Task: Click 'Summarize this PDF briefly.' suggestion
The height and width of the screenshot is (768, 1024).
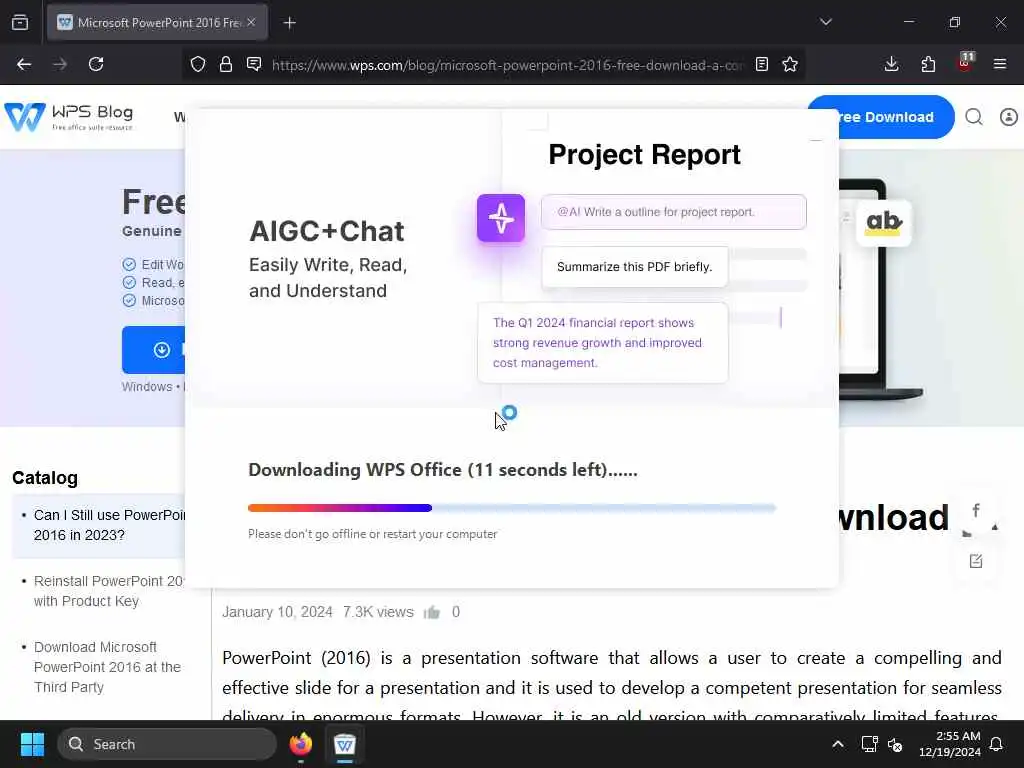Action: tap(634, 266)
